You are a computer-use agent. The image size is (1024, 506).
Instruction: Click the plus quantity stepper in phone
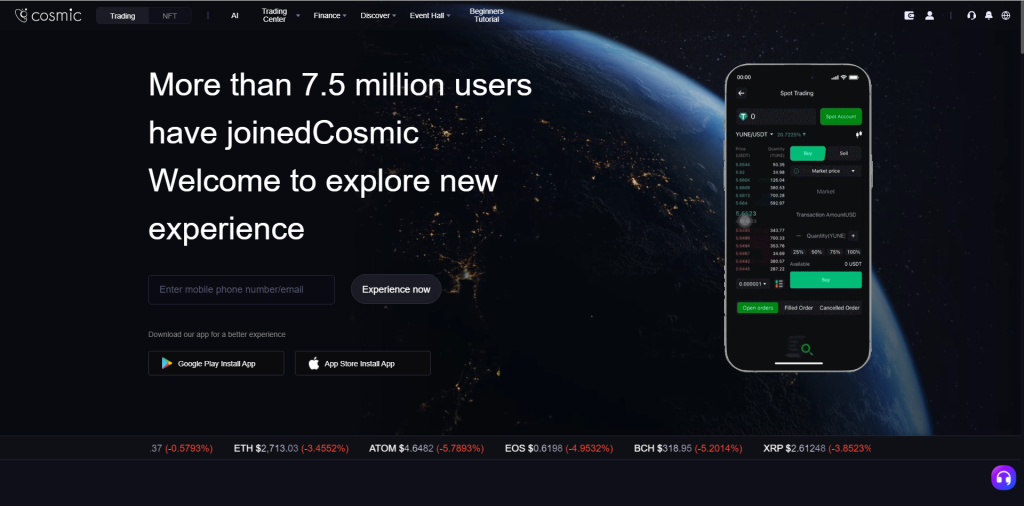(854, 236)
